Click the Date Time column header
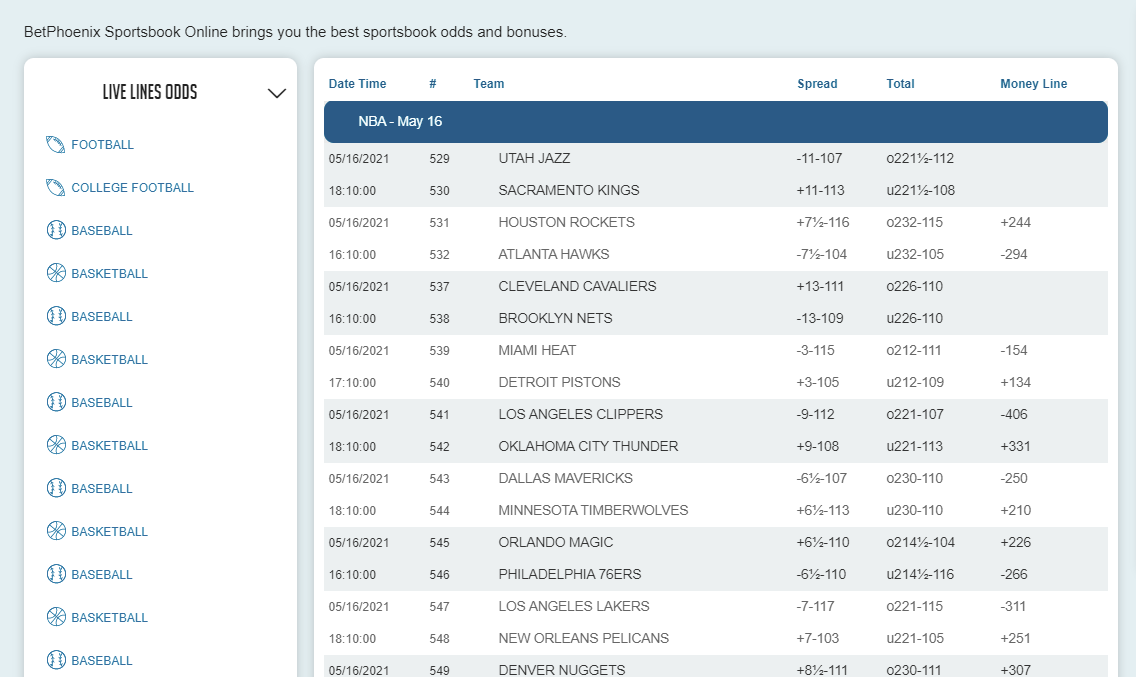 pyautogui.click(x=357, y=84)
